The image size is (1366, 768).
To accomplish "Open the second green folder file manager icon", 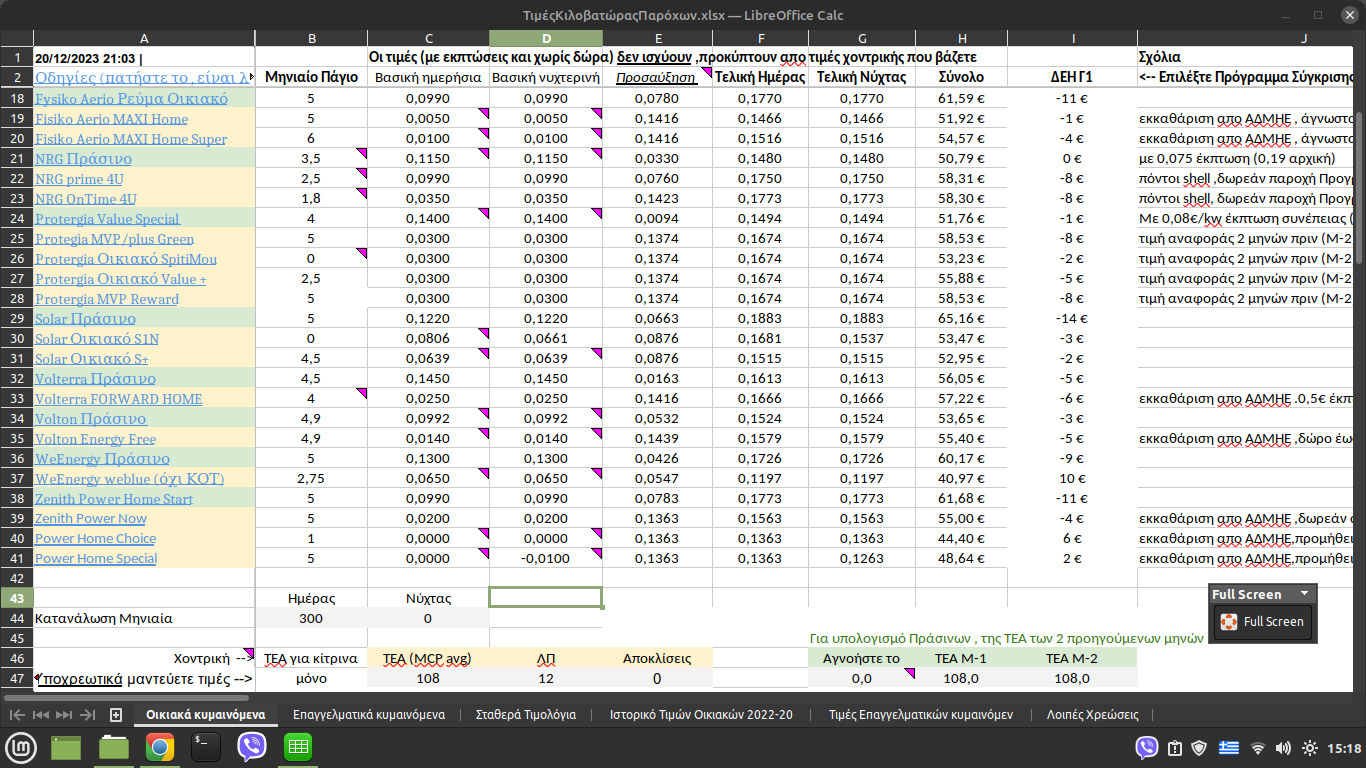I will [113, 747].
